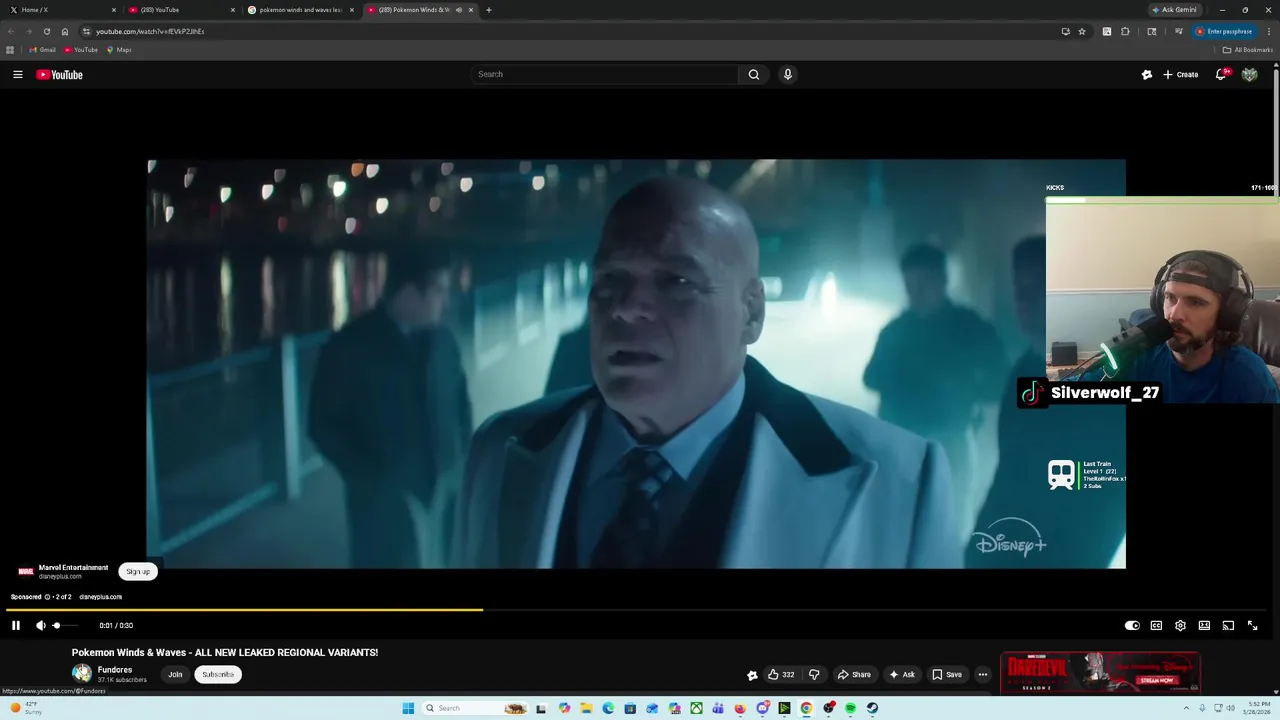Open video settings gear
This screenshot has width=1280, height=720.
point(1180,625)
